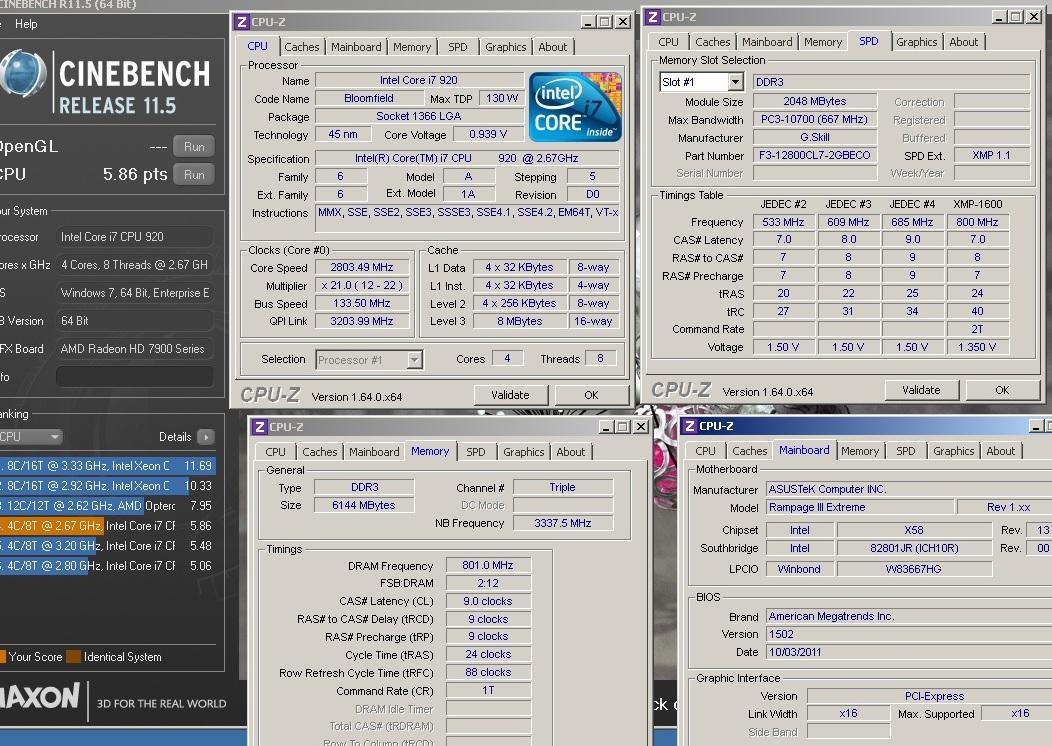Select the Graphics tab in the Mainboard window

click(x=953, y=451)
